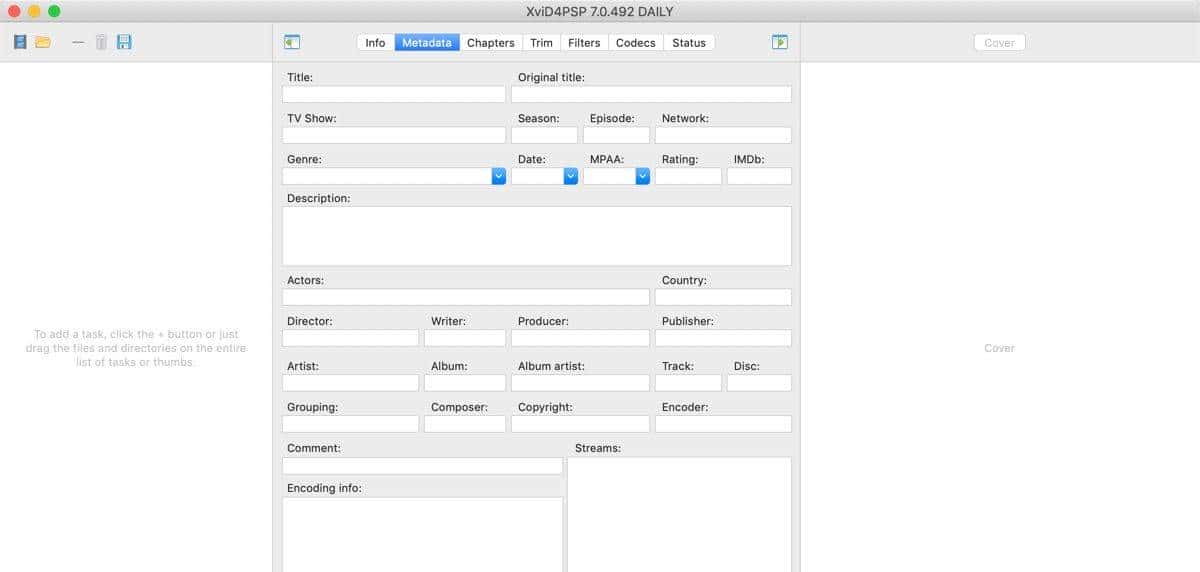1200x572 pixels.
Task: Click the Season input field
Action: (x=544, y=135)
